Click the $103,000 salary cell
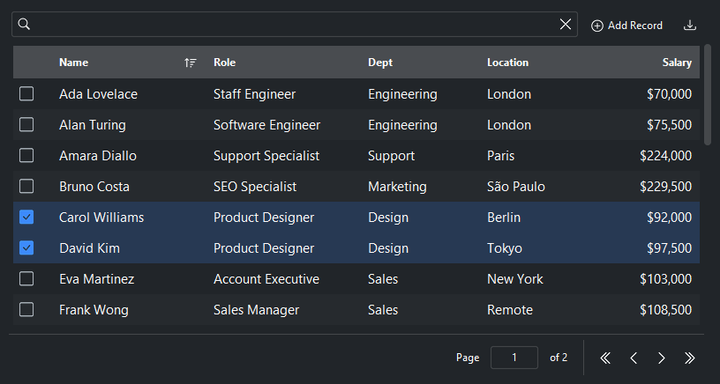Viewport: 720px width, 384px height. 666,279
